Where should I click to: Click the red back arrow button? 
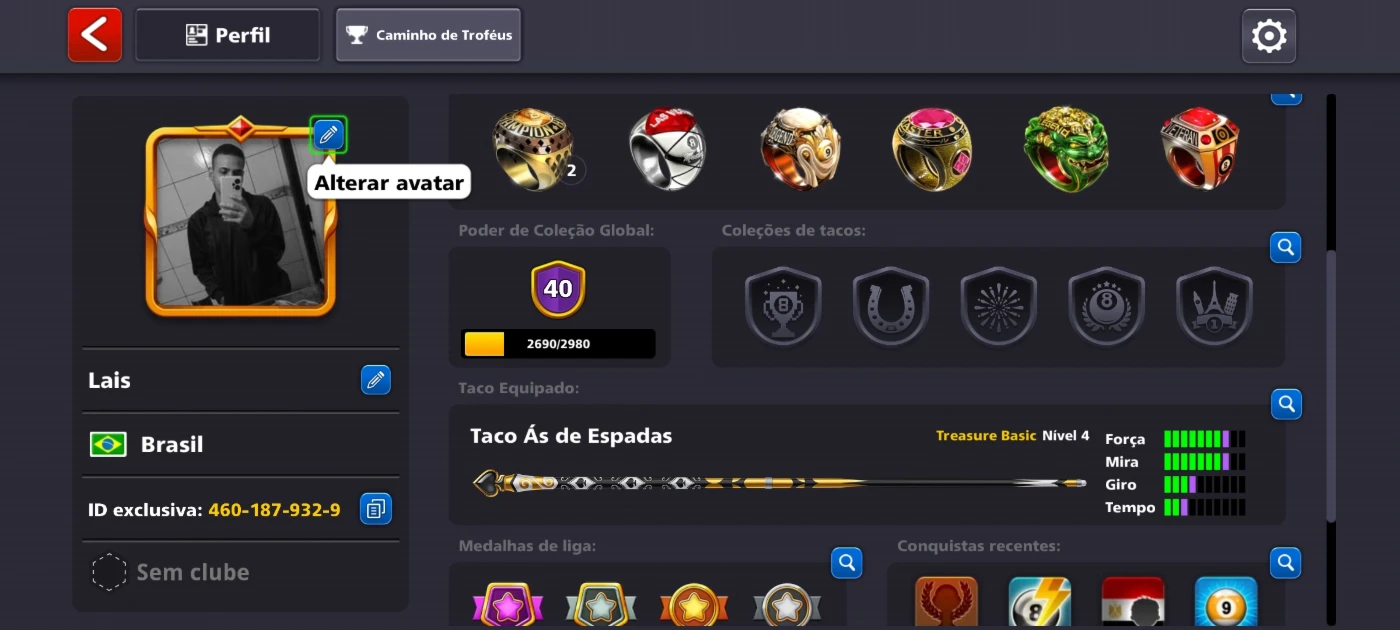[x=95, y=35]
